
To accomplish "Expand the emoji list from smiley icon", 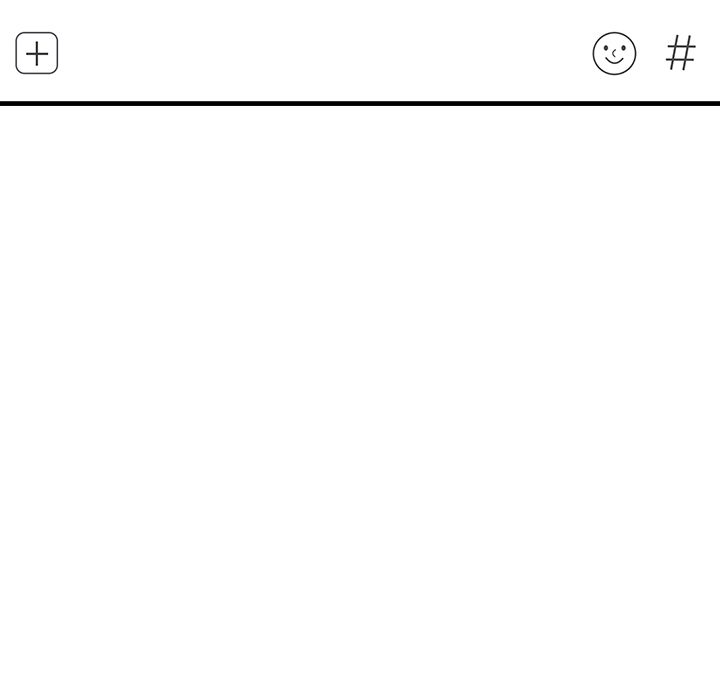I will pos(614,53).
